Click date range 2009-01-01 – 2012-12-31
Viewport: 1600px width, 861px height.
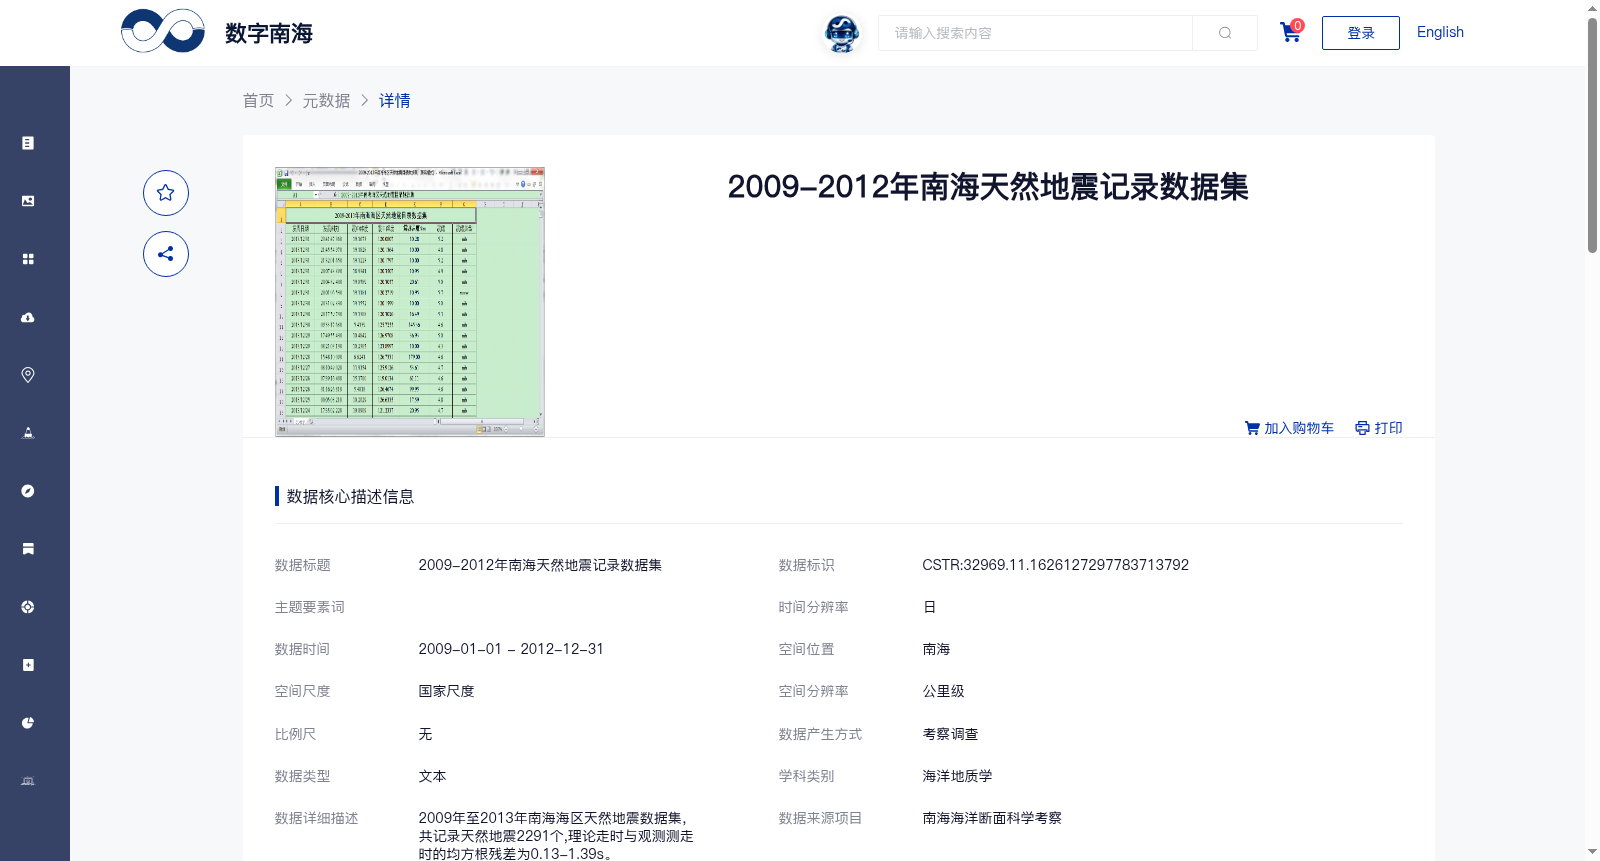tap(511, 649)
